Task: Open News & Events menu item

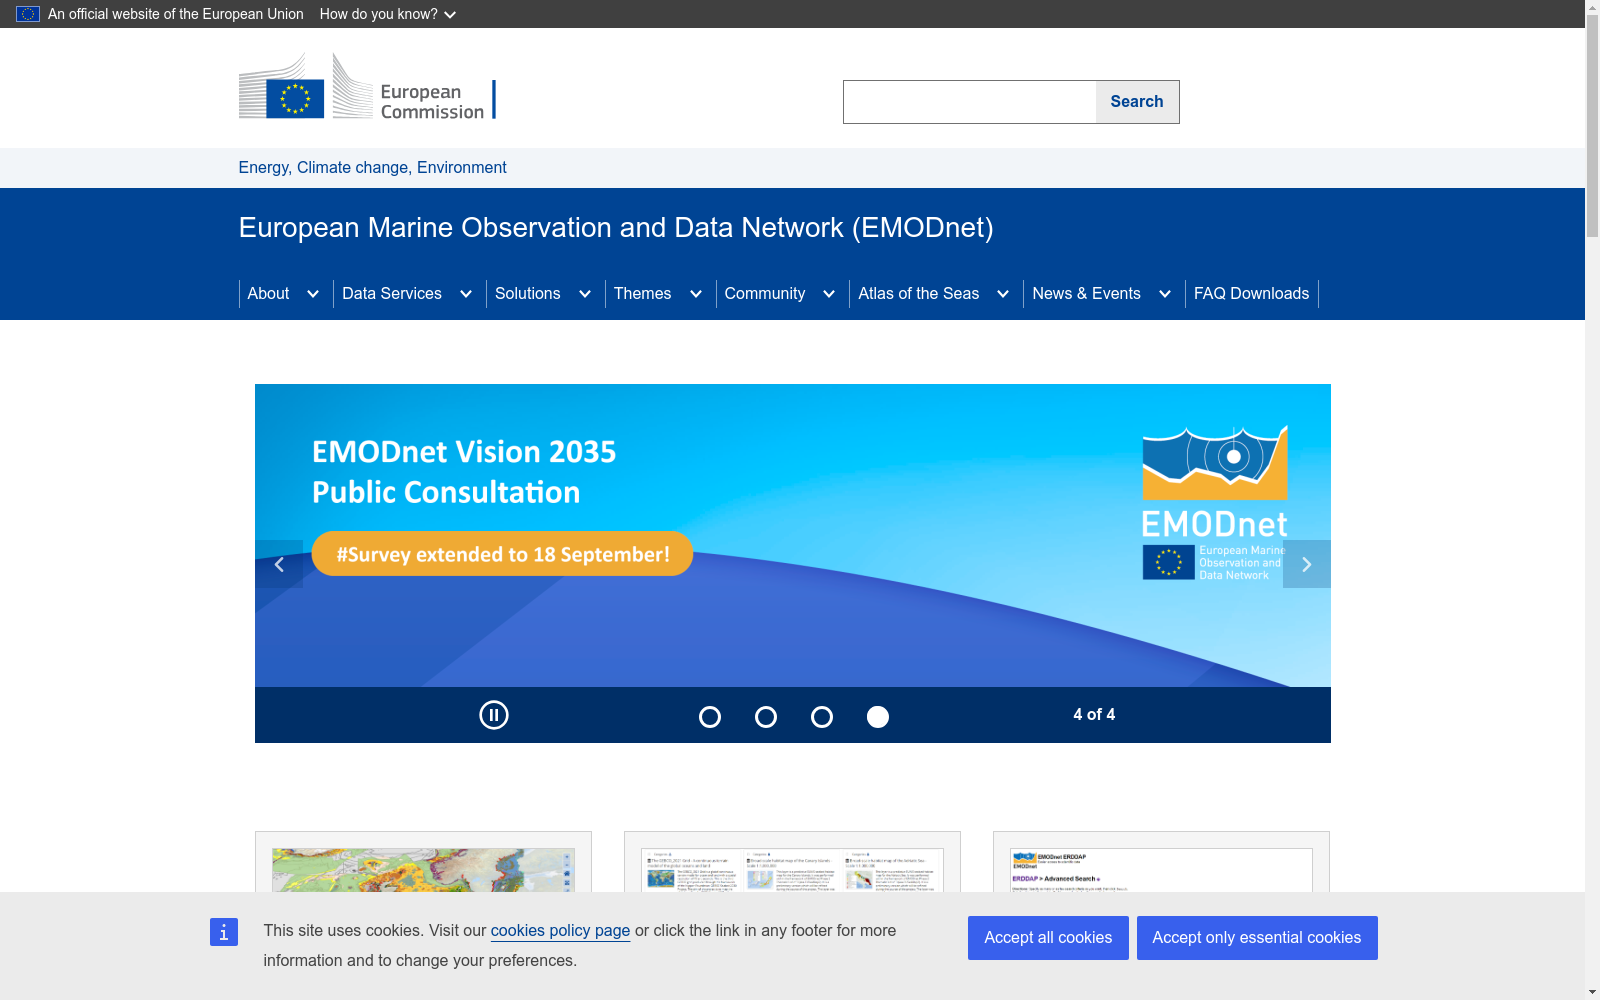Action: (x=1086, y=294)
